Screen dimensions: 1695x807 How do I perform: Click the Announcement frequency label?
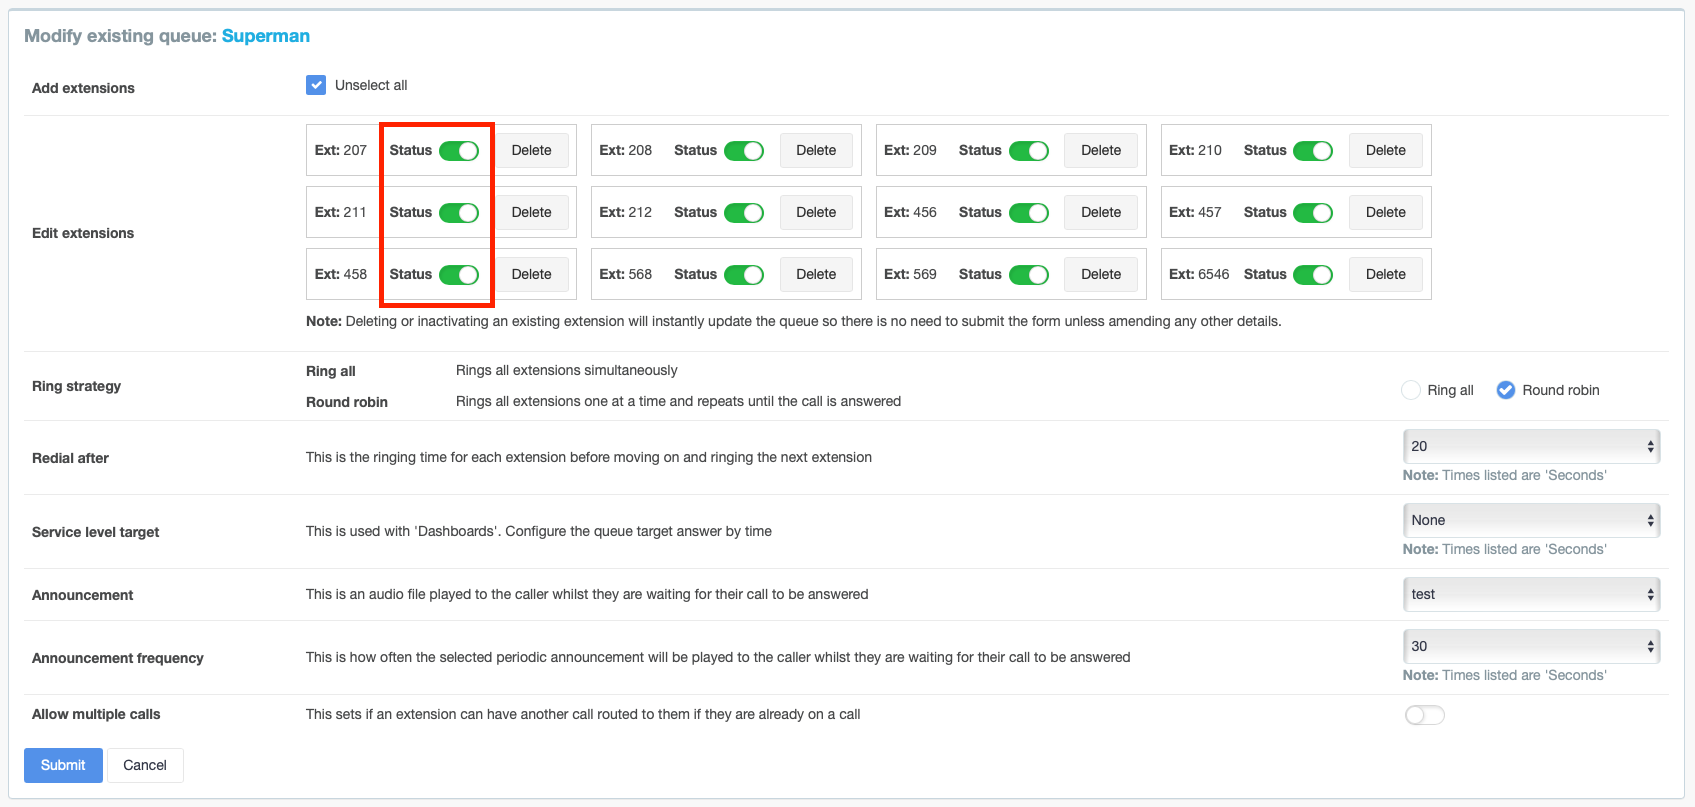pos(118,658)
